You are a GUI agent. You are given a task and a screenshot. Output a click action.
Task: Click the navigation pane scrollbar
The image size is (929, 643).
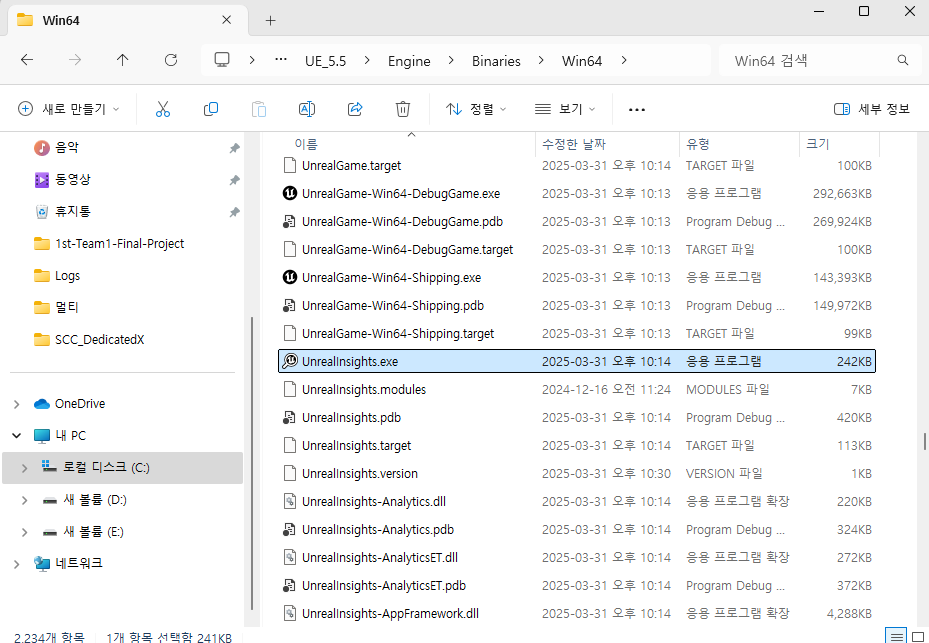[x=252, y=462]
